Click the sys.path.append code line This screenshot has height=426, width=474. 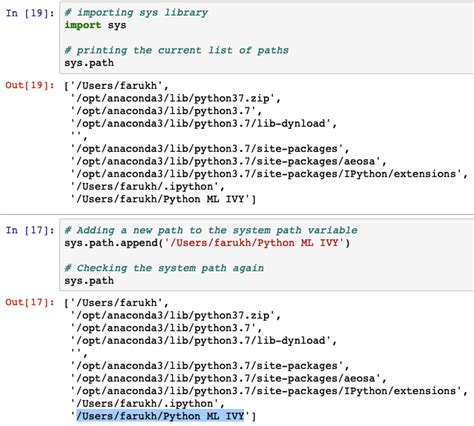click(207, 243)
